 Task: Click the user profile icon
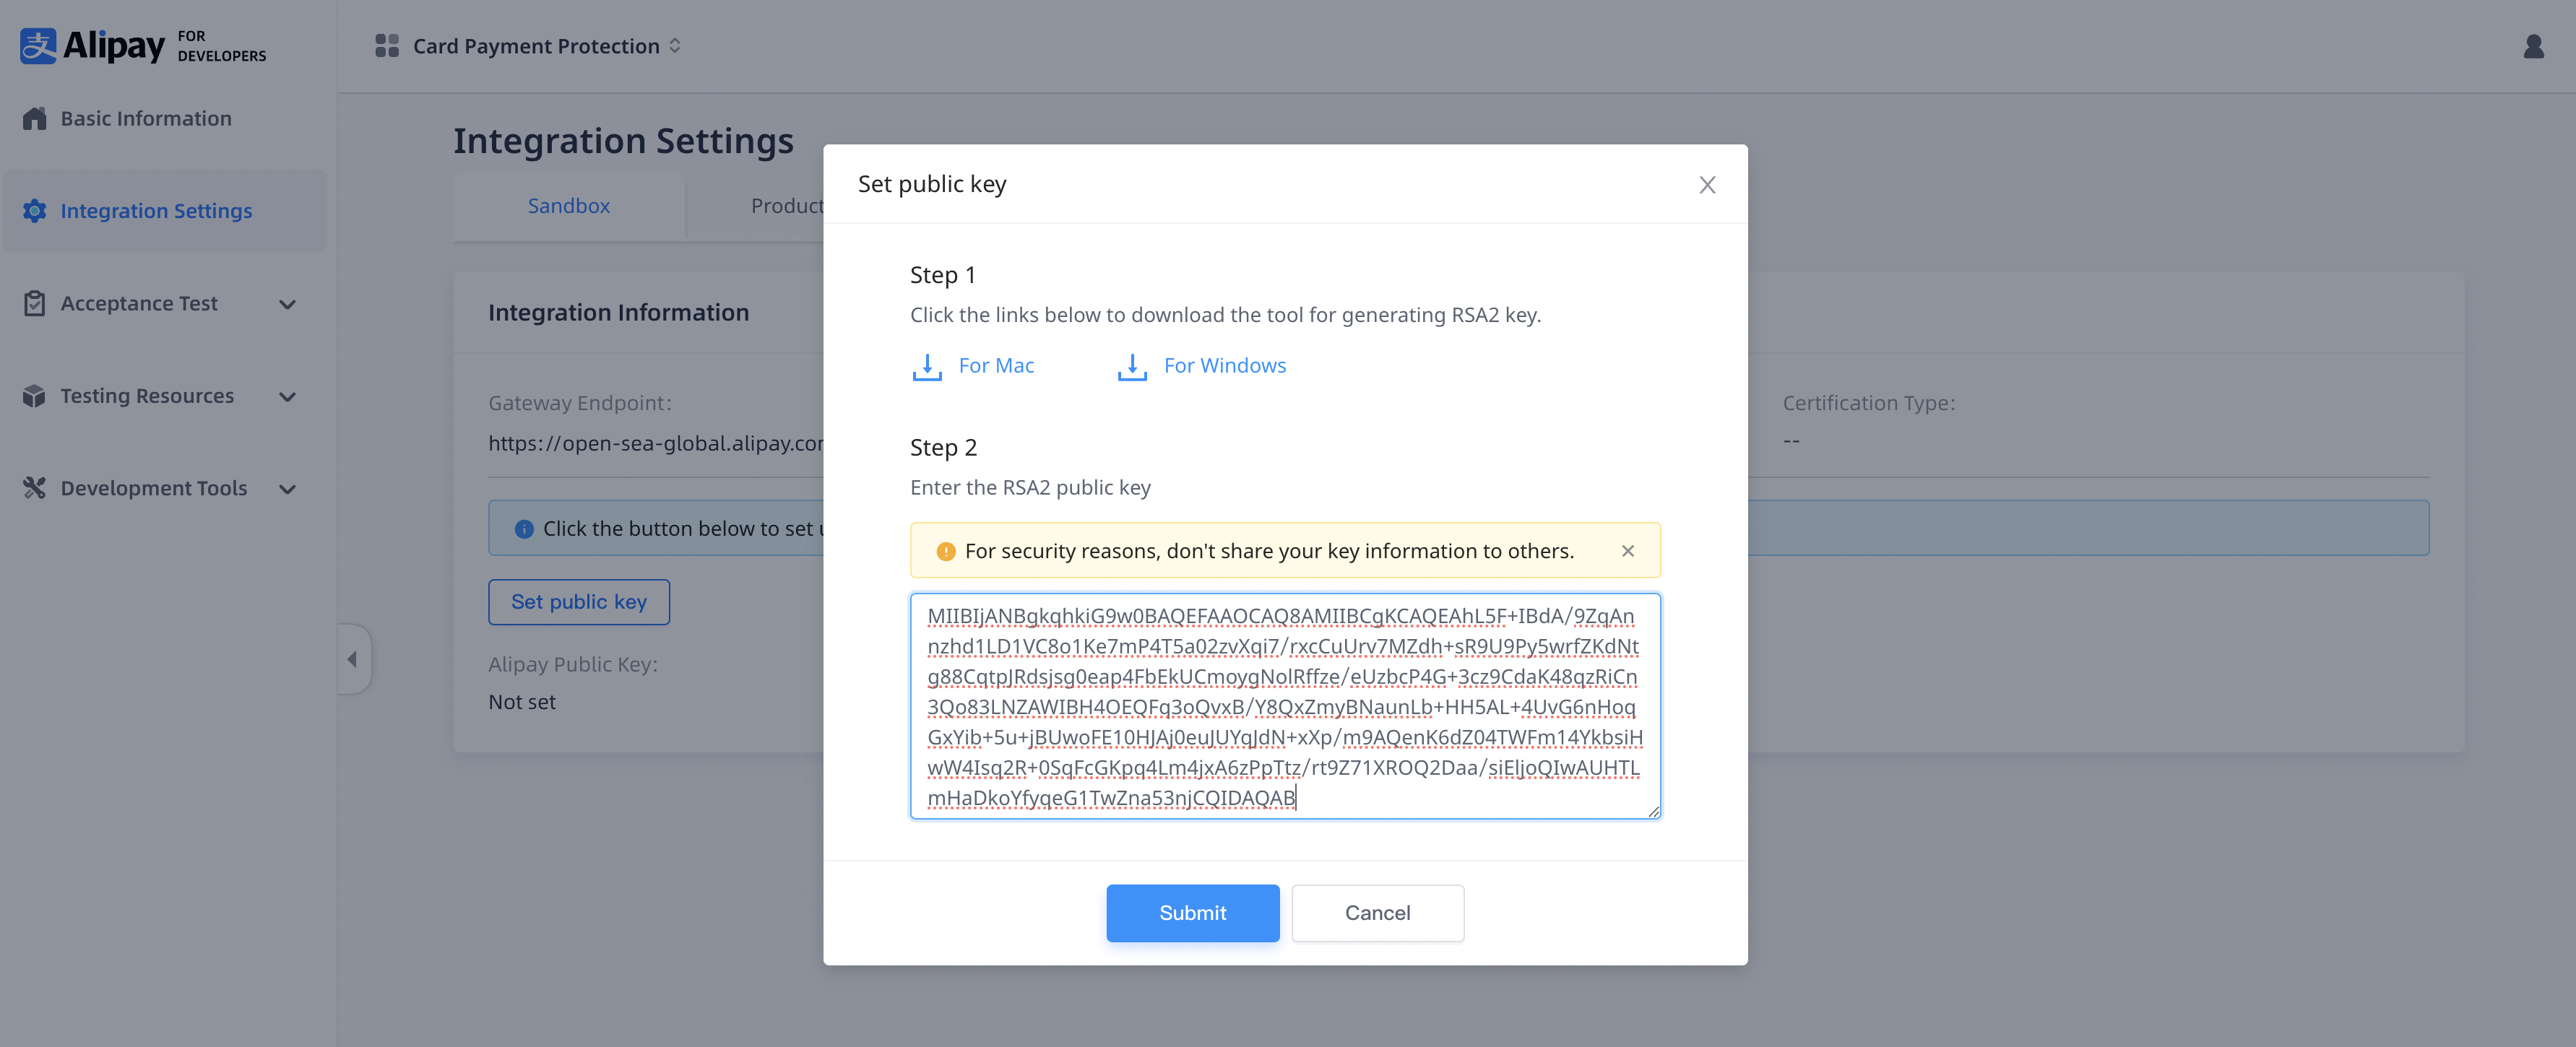coord(2533,47)
